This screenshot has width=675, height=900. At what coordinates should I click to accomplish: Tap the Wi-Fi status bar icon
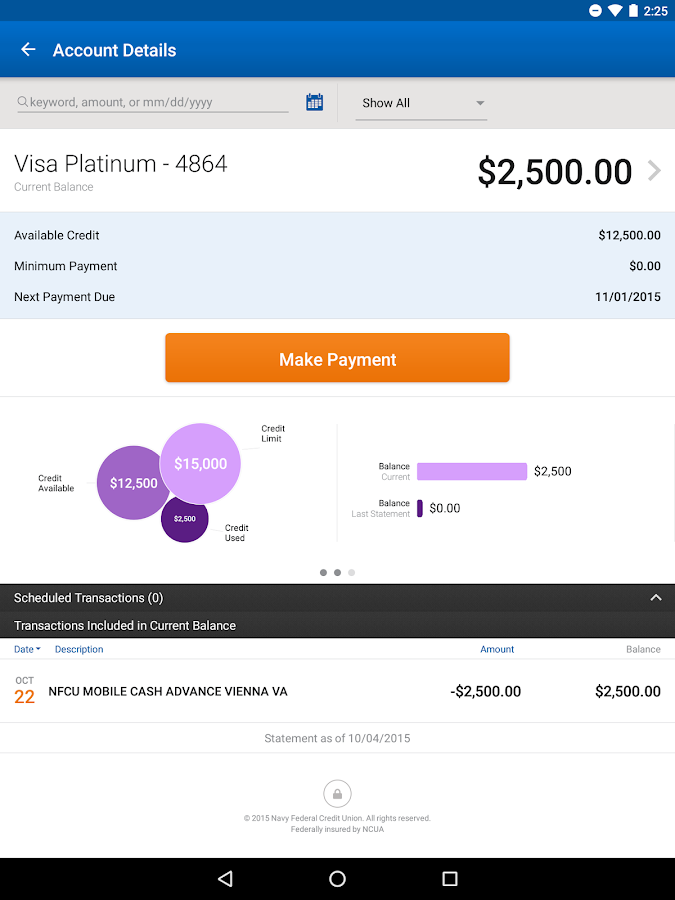coord(614,11)
